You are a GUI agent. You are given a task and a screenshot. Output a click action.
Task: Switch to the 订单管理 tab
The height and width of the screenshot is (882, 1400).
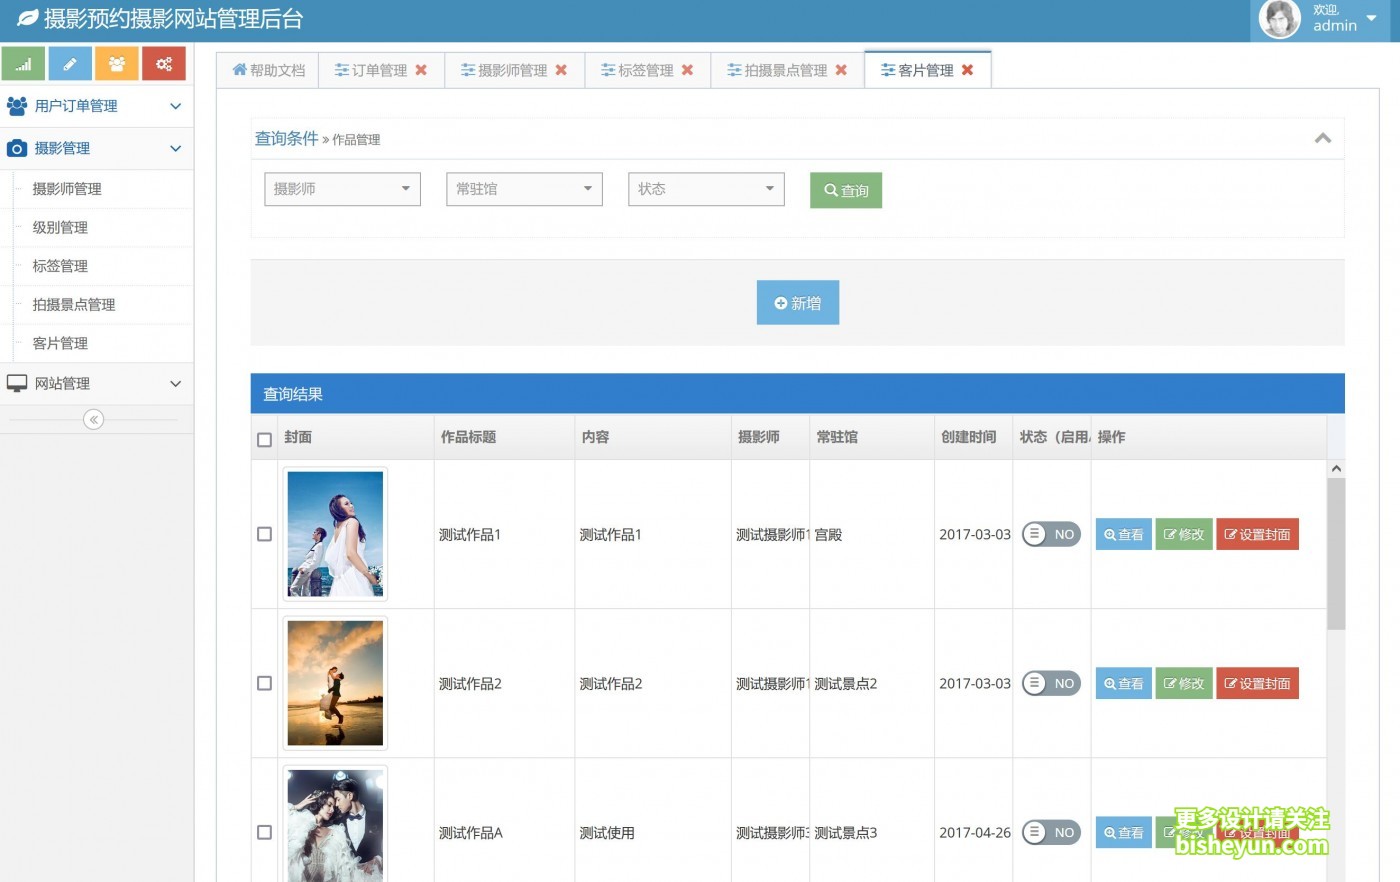coord(380,70)
